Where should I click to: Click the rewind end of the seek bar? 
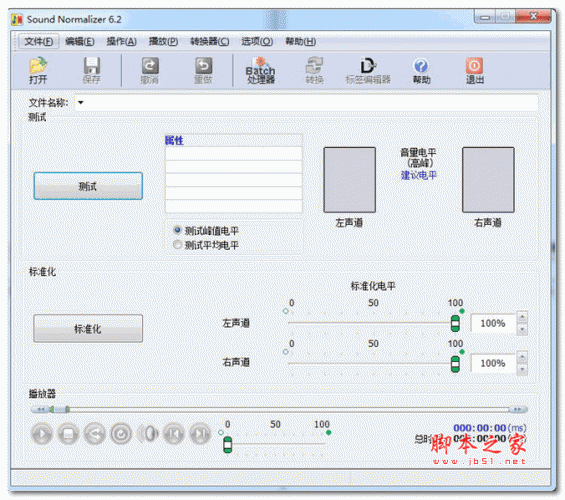point(40,409)
